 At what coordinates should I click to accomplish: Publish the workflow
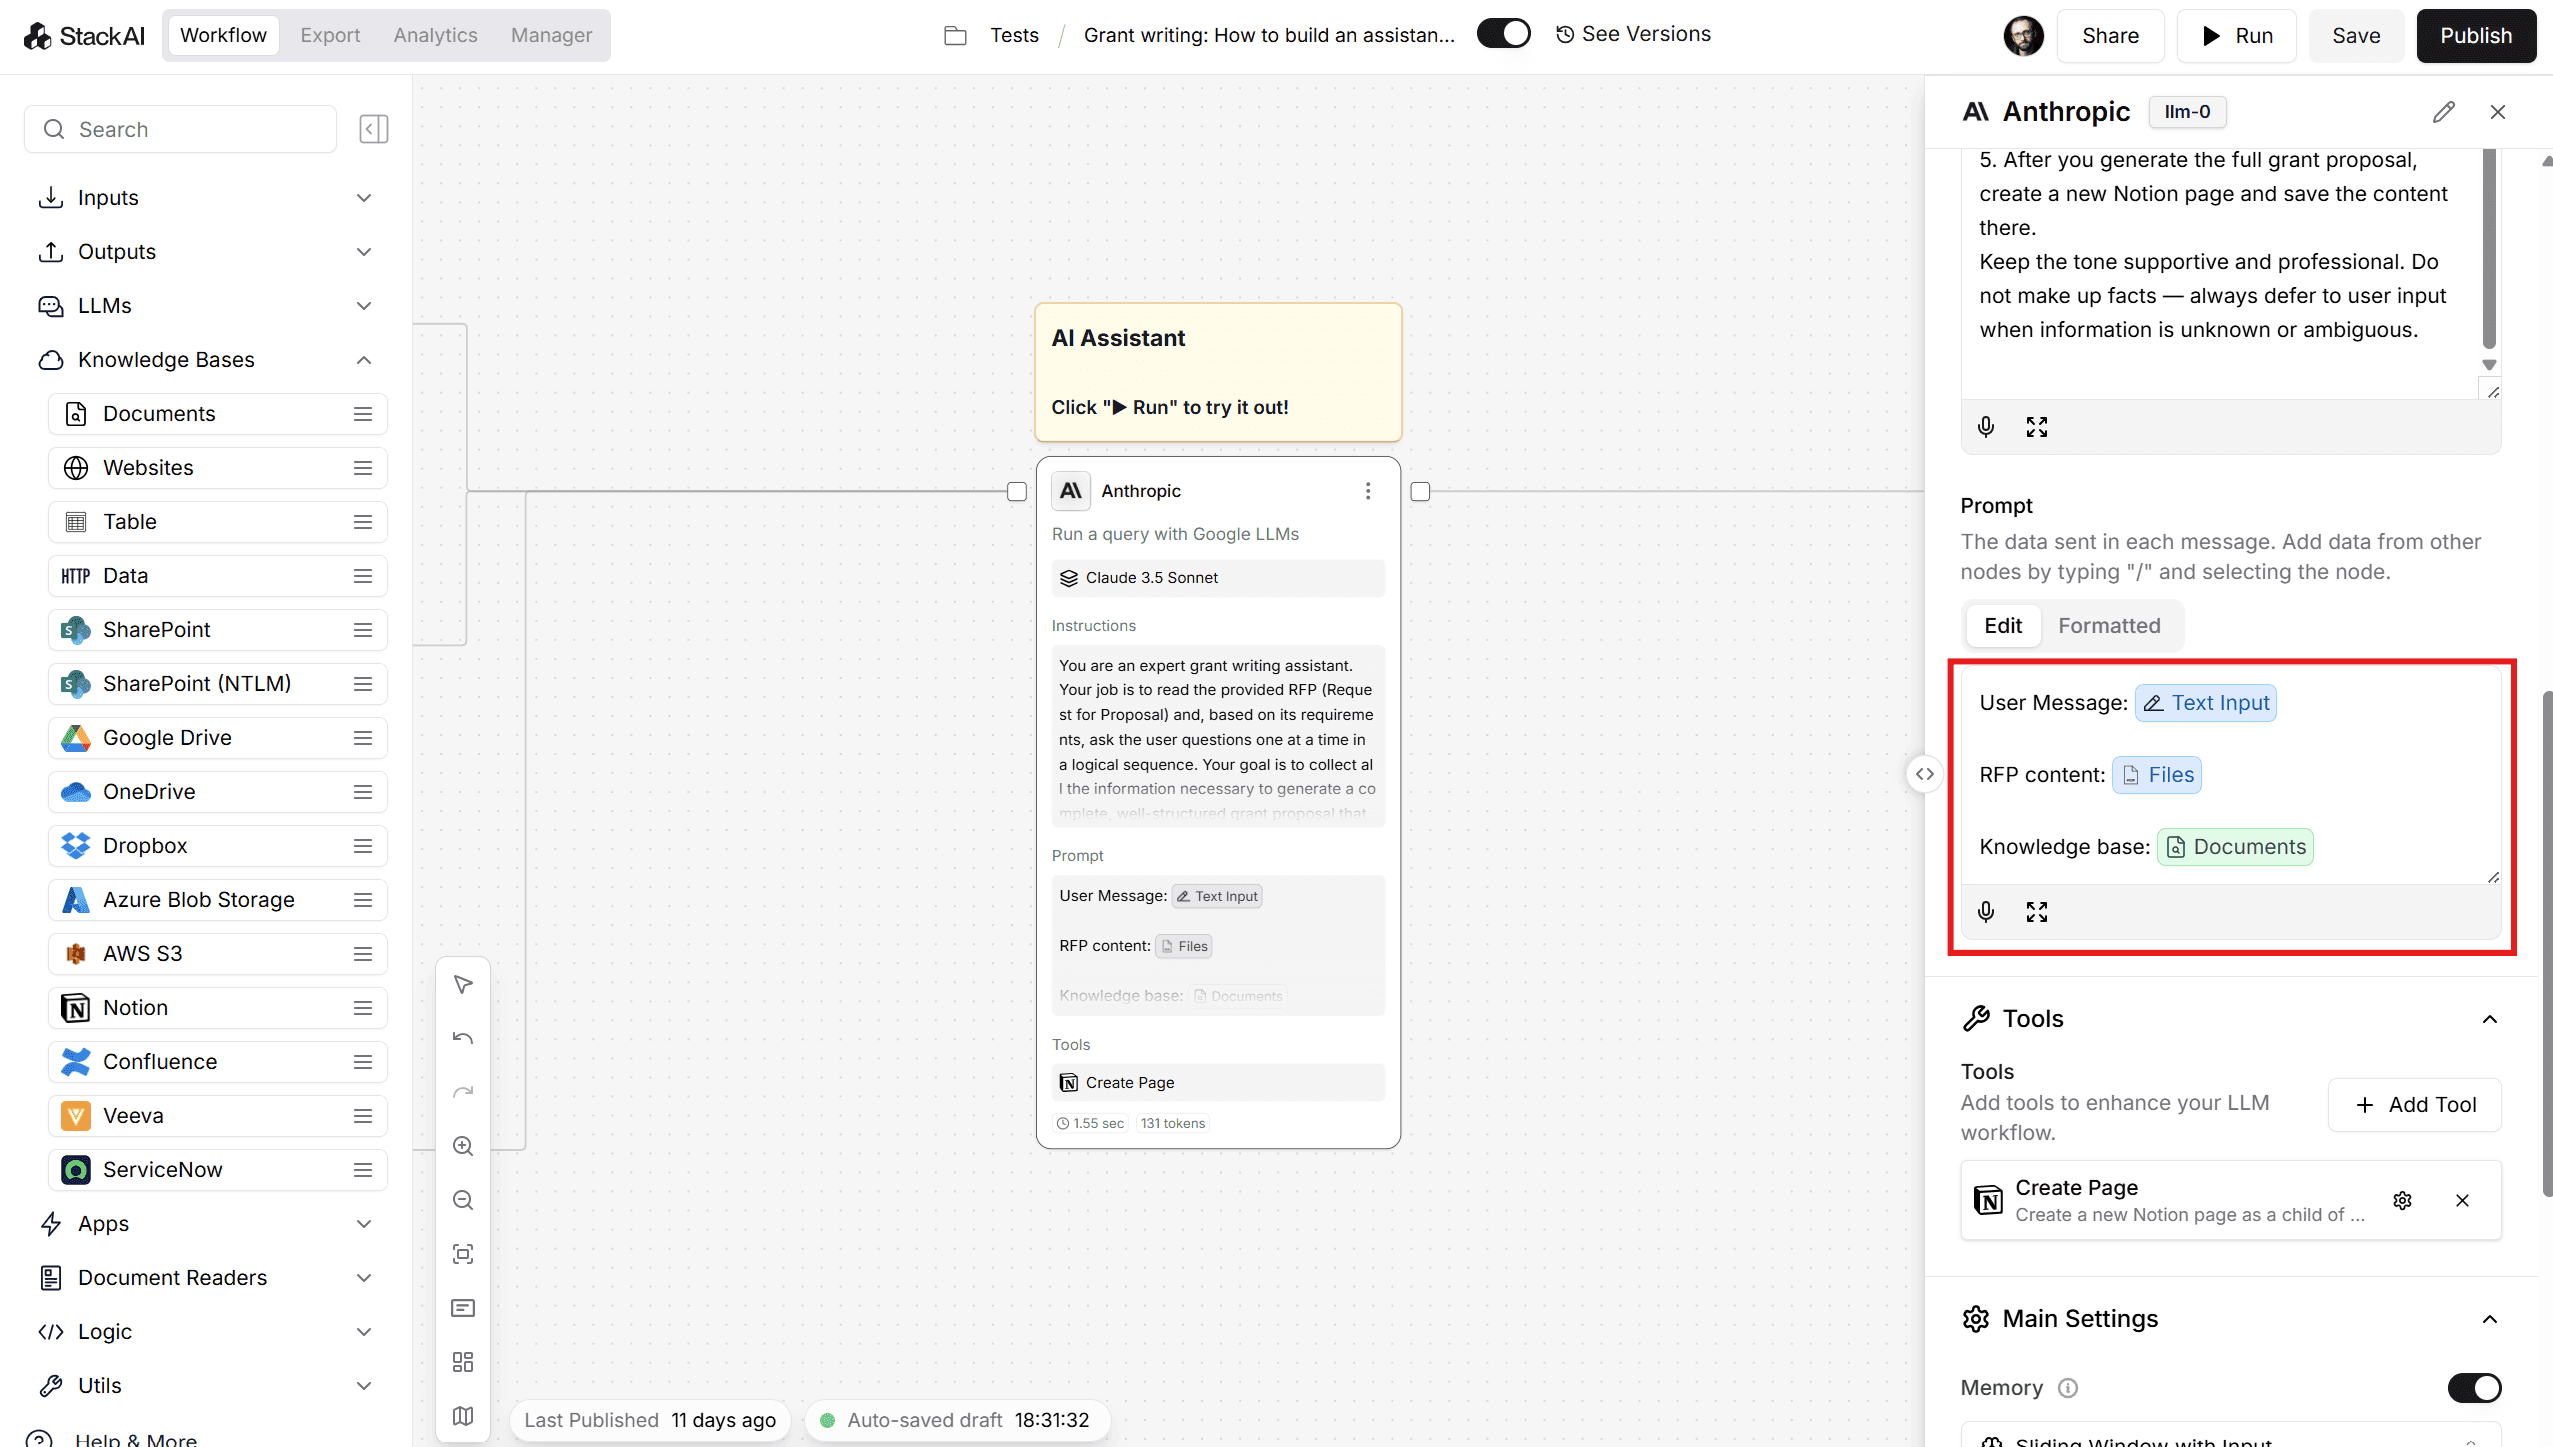[2476, 36]
